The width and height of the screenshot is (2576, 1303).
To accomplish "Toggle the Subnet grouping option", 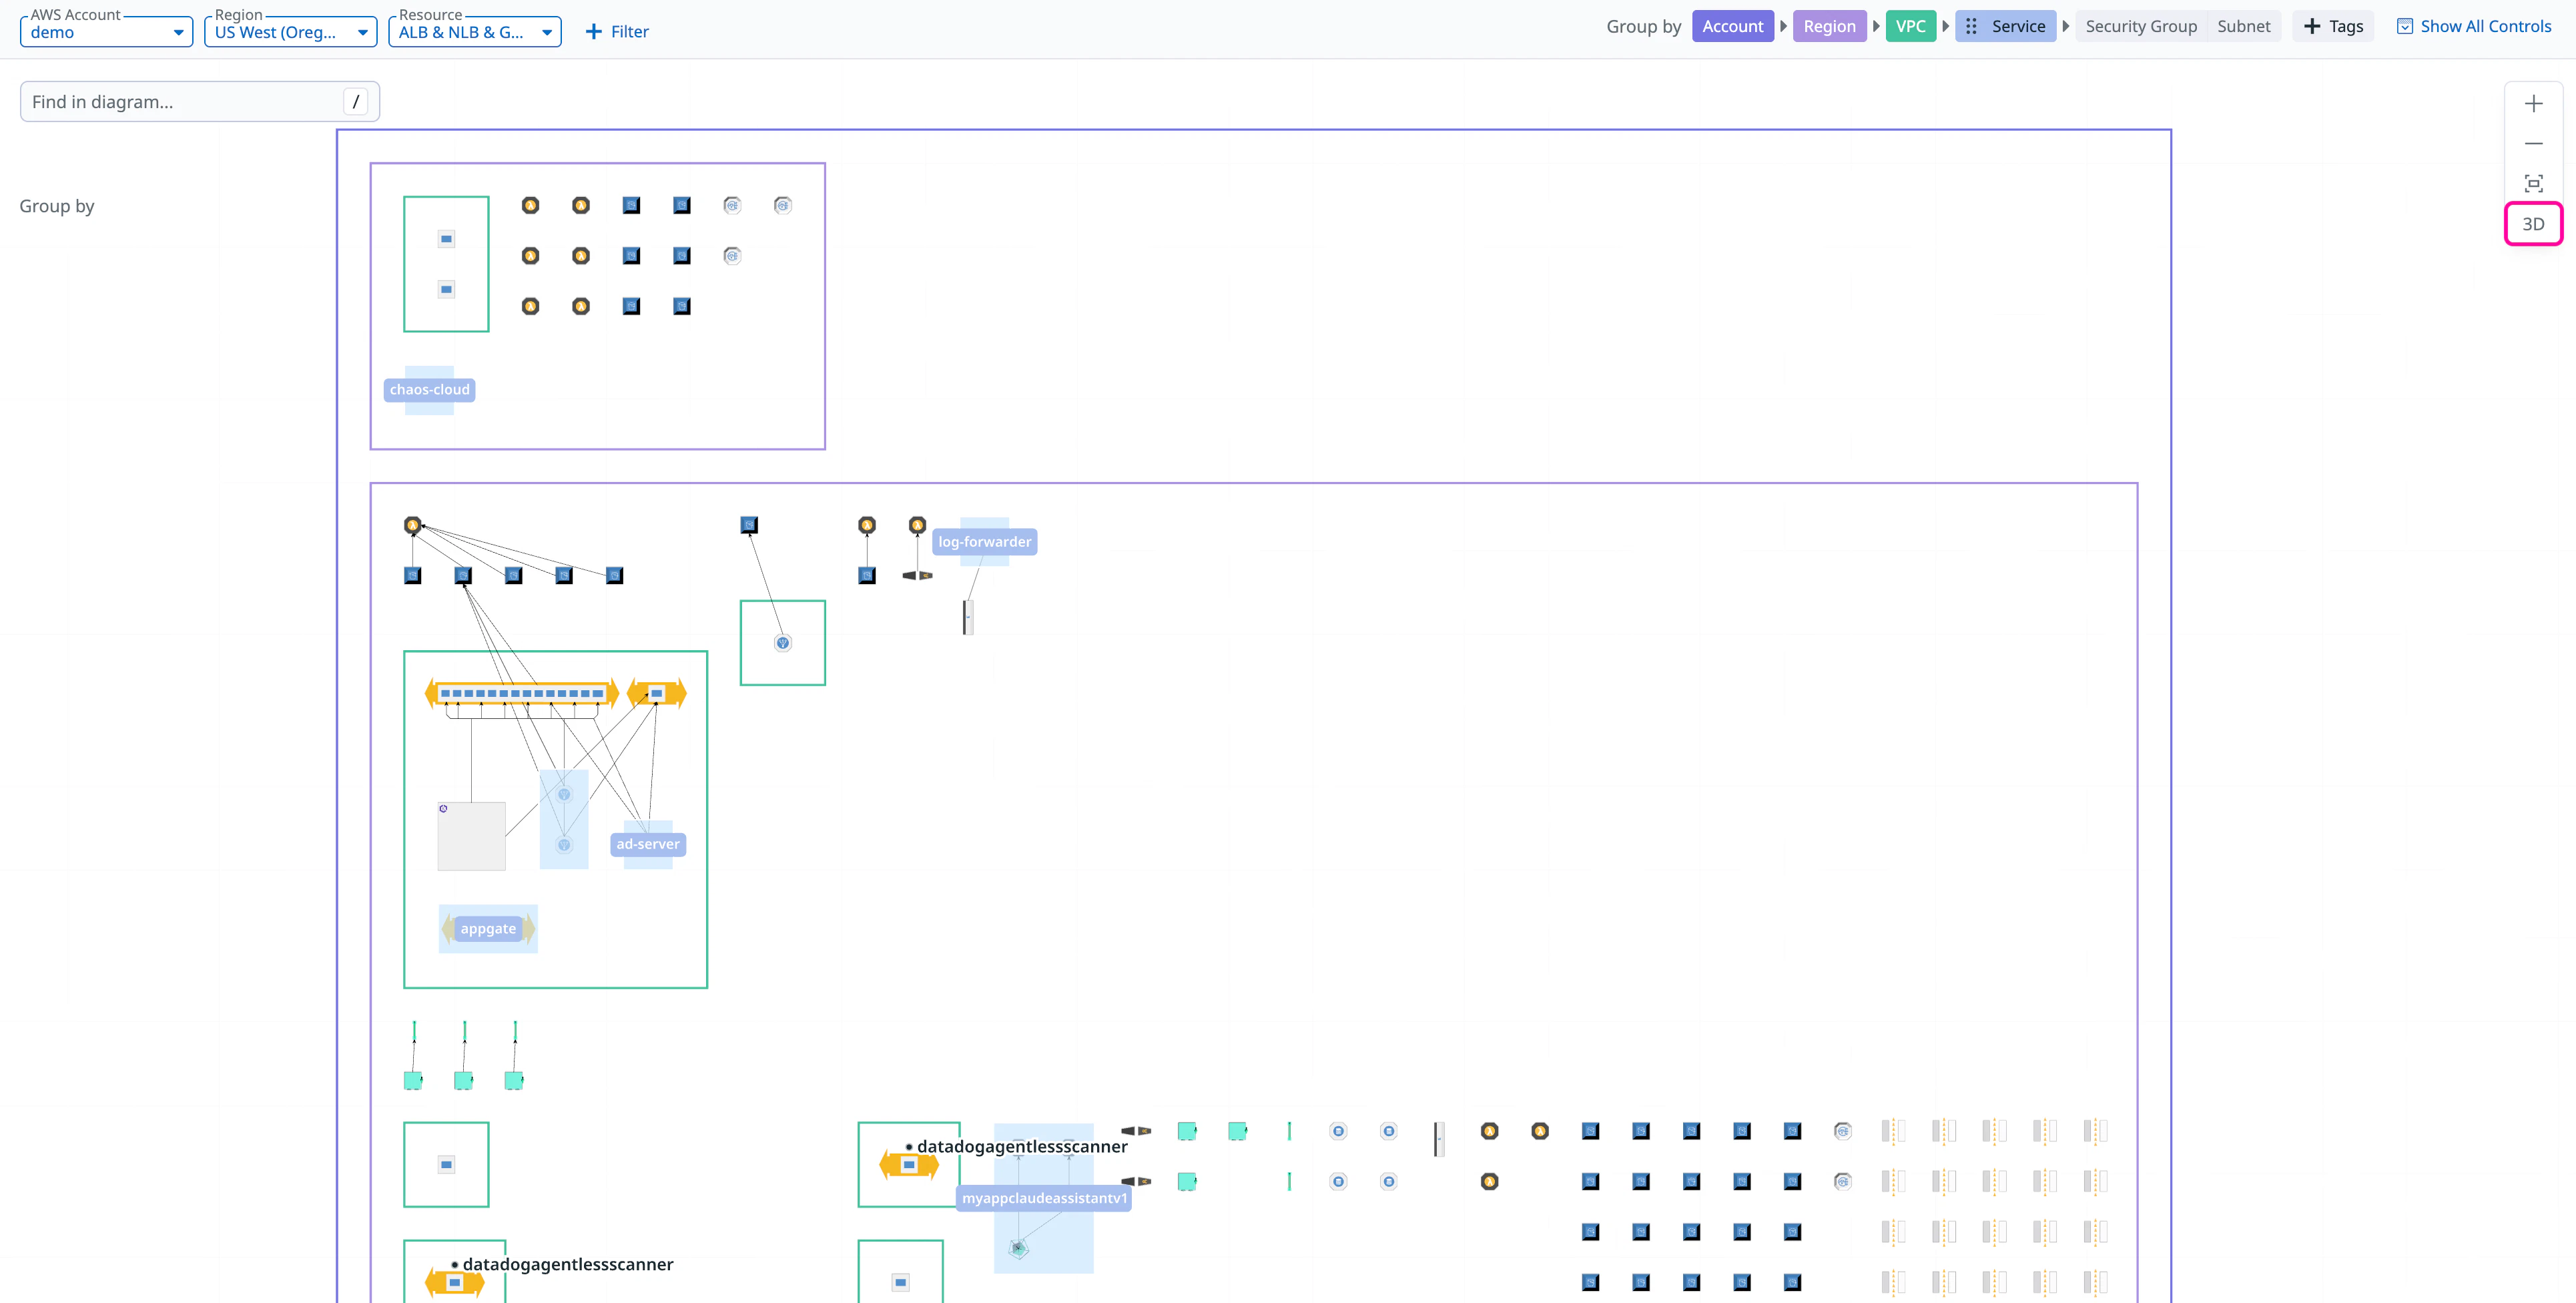I will (2243, 27).
